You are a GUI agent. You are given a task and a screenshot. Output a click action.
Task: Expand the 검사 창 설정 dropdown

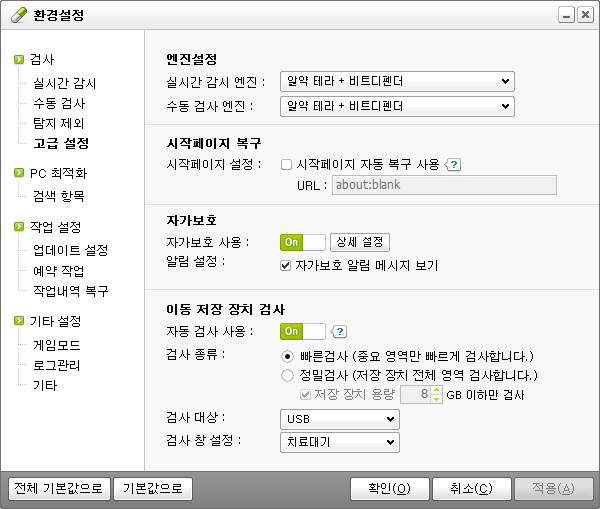pyautogui.click(x=341, y=441)
